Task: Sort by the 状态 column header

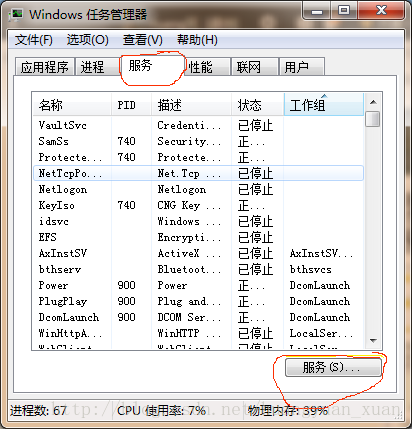Action: 258,105
